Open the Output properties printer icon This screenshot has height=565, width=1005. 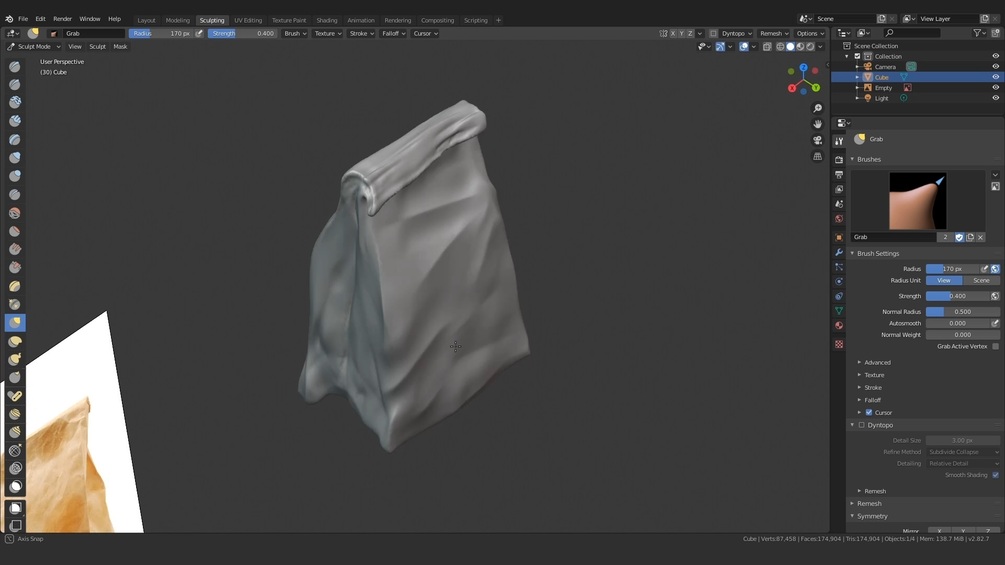click(839, 174)
